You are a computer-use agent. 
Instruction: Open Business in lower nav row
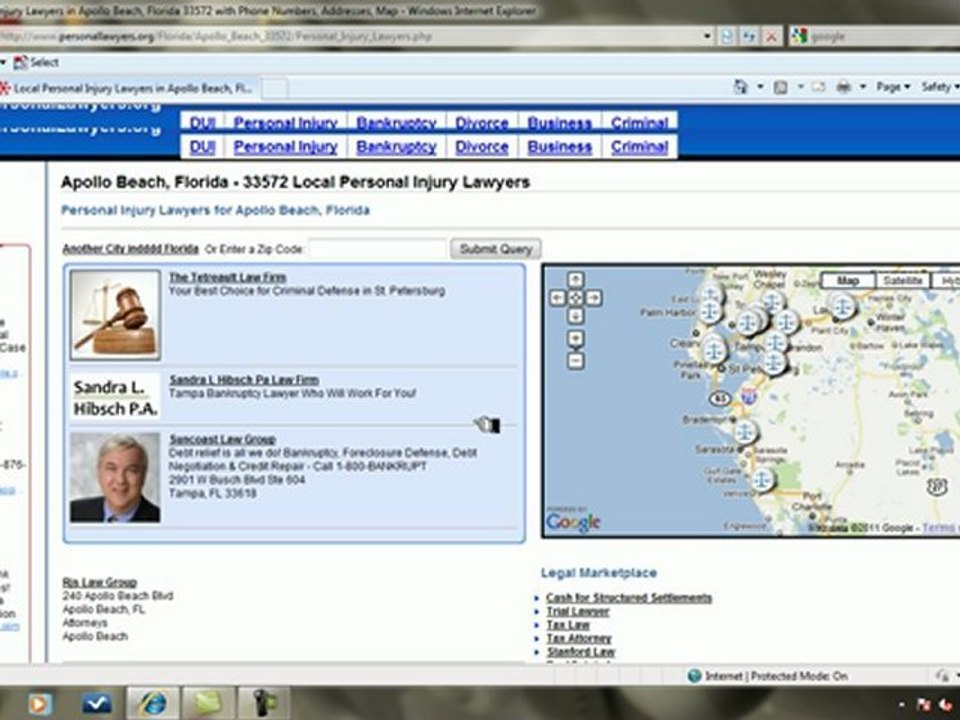pyautogui.click(x=560, y=147)
